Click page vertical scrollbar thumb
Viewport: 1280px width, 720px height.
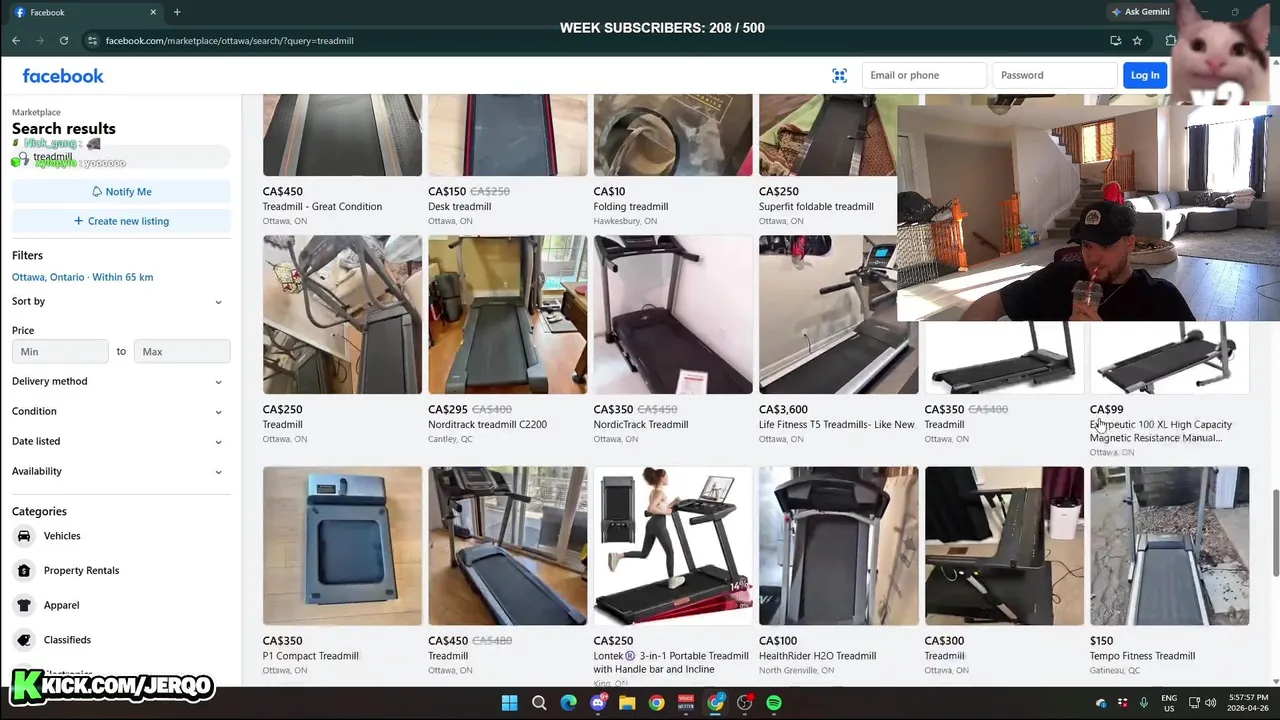[1275, 532]
